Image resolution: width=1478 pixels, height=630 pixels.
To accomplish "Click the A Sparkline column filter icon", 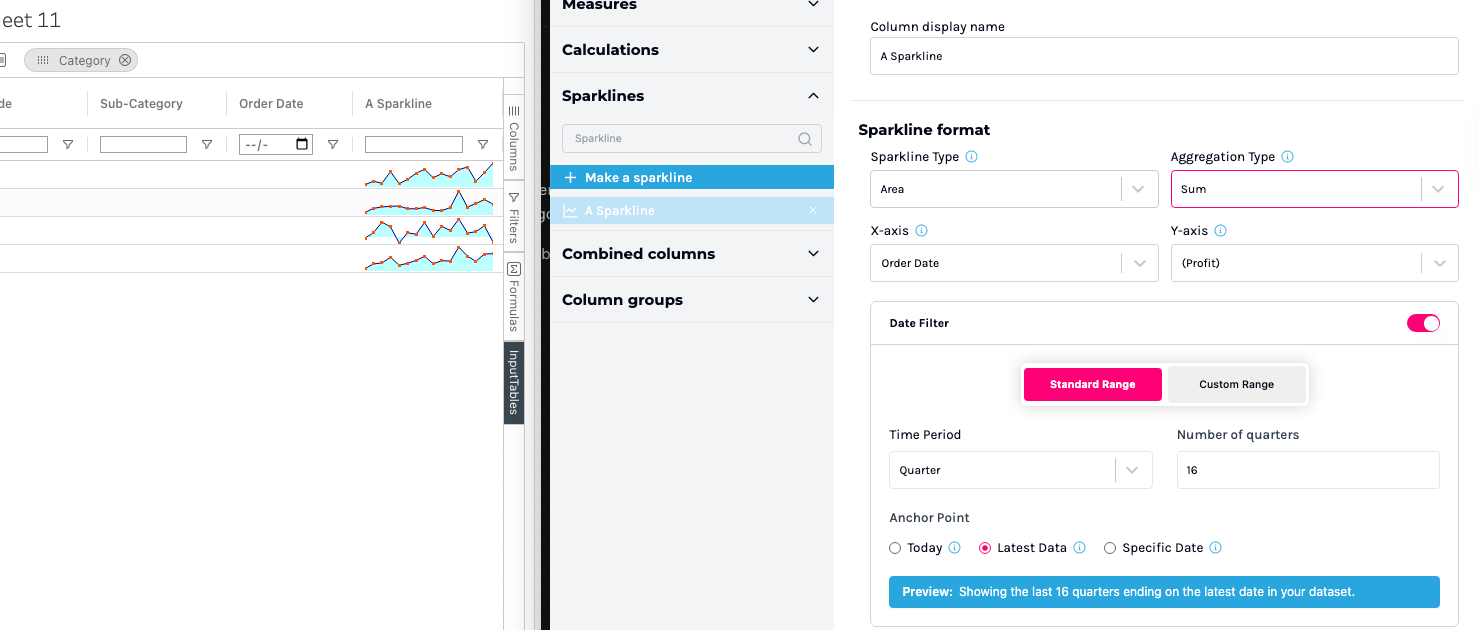I will click(483, 145).
